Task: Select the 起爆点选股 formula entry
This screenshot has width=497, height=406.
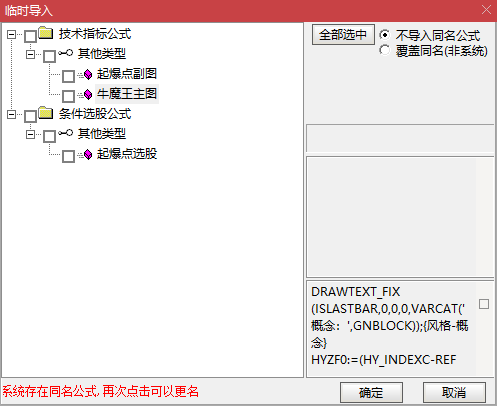Action: tap(127, 154)
